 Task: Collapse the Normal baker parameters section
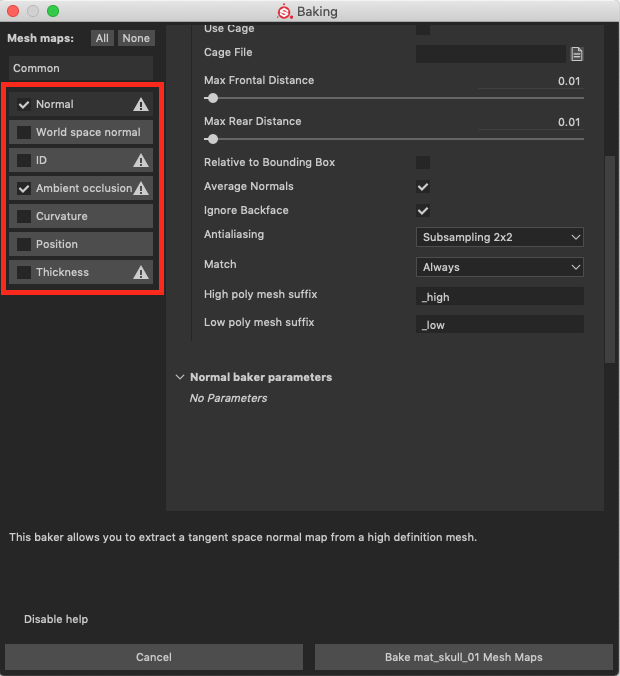click(x=180, y=377)
